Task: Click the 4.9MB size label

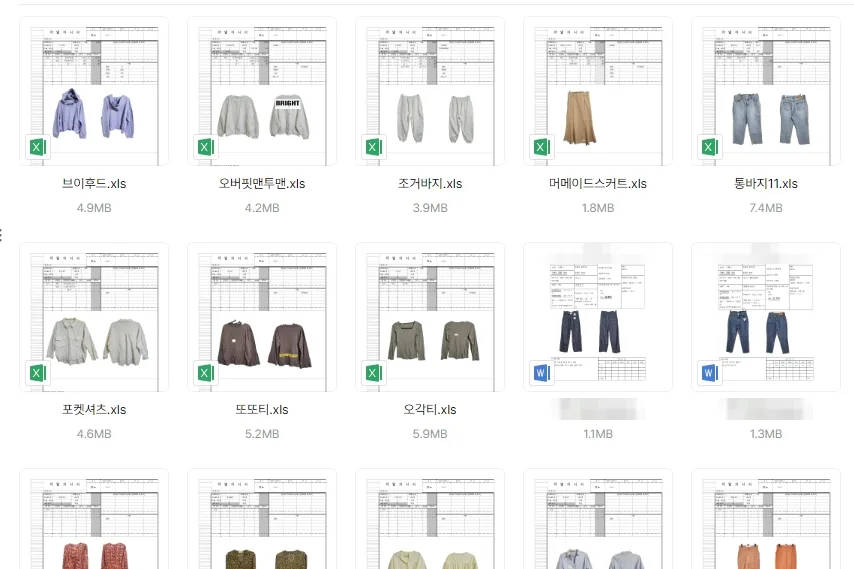Action: (94, 208)
